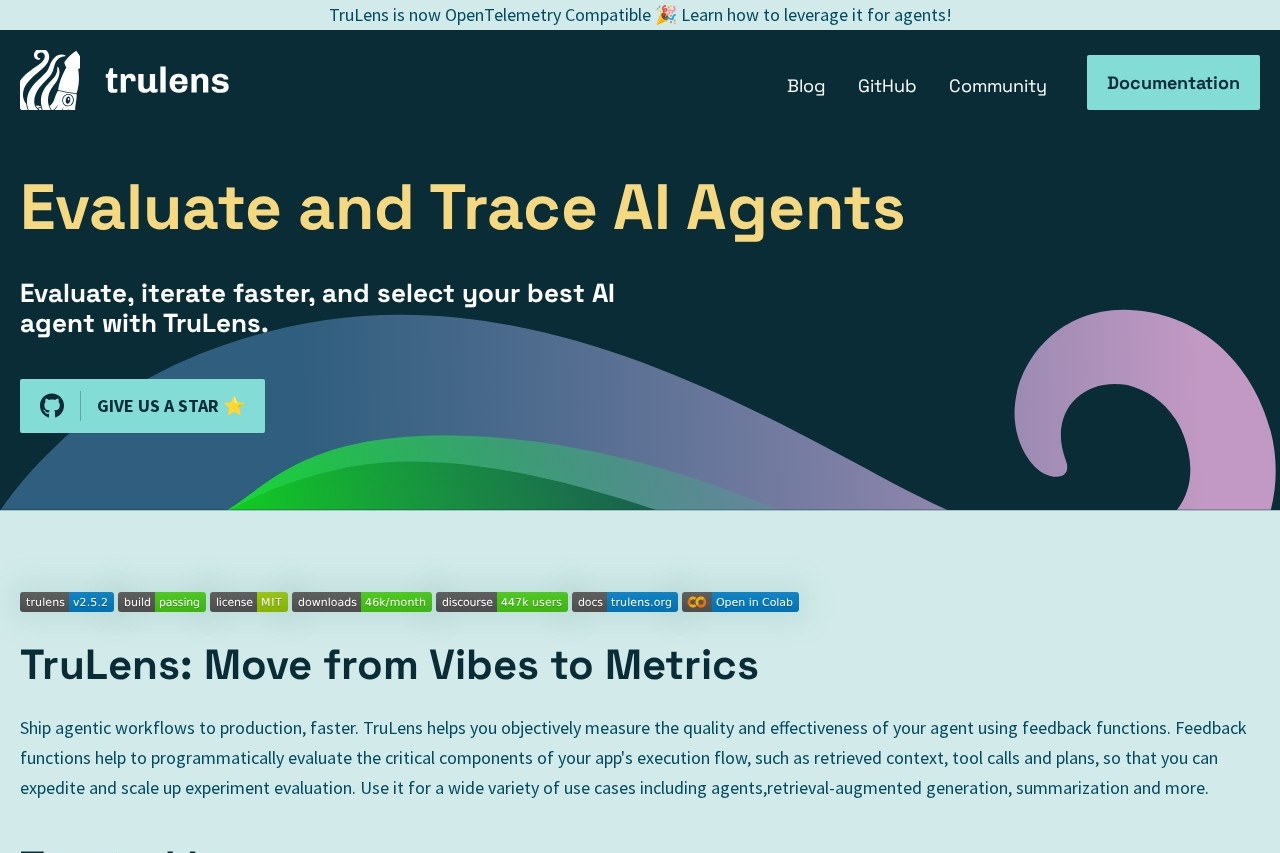
Task: Click the star emoji on the star button
Action: click(x=234, y=406)
